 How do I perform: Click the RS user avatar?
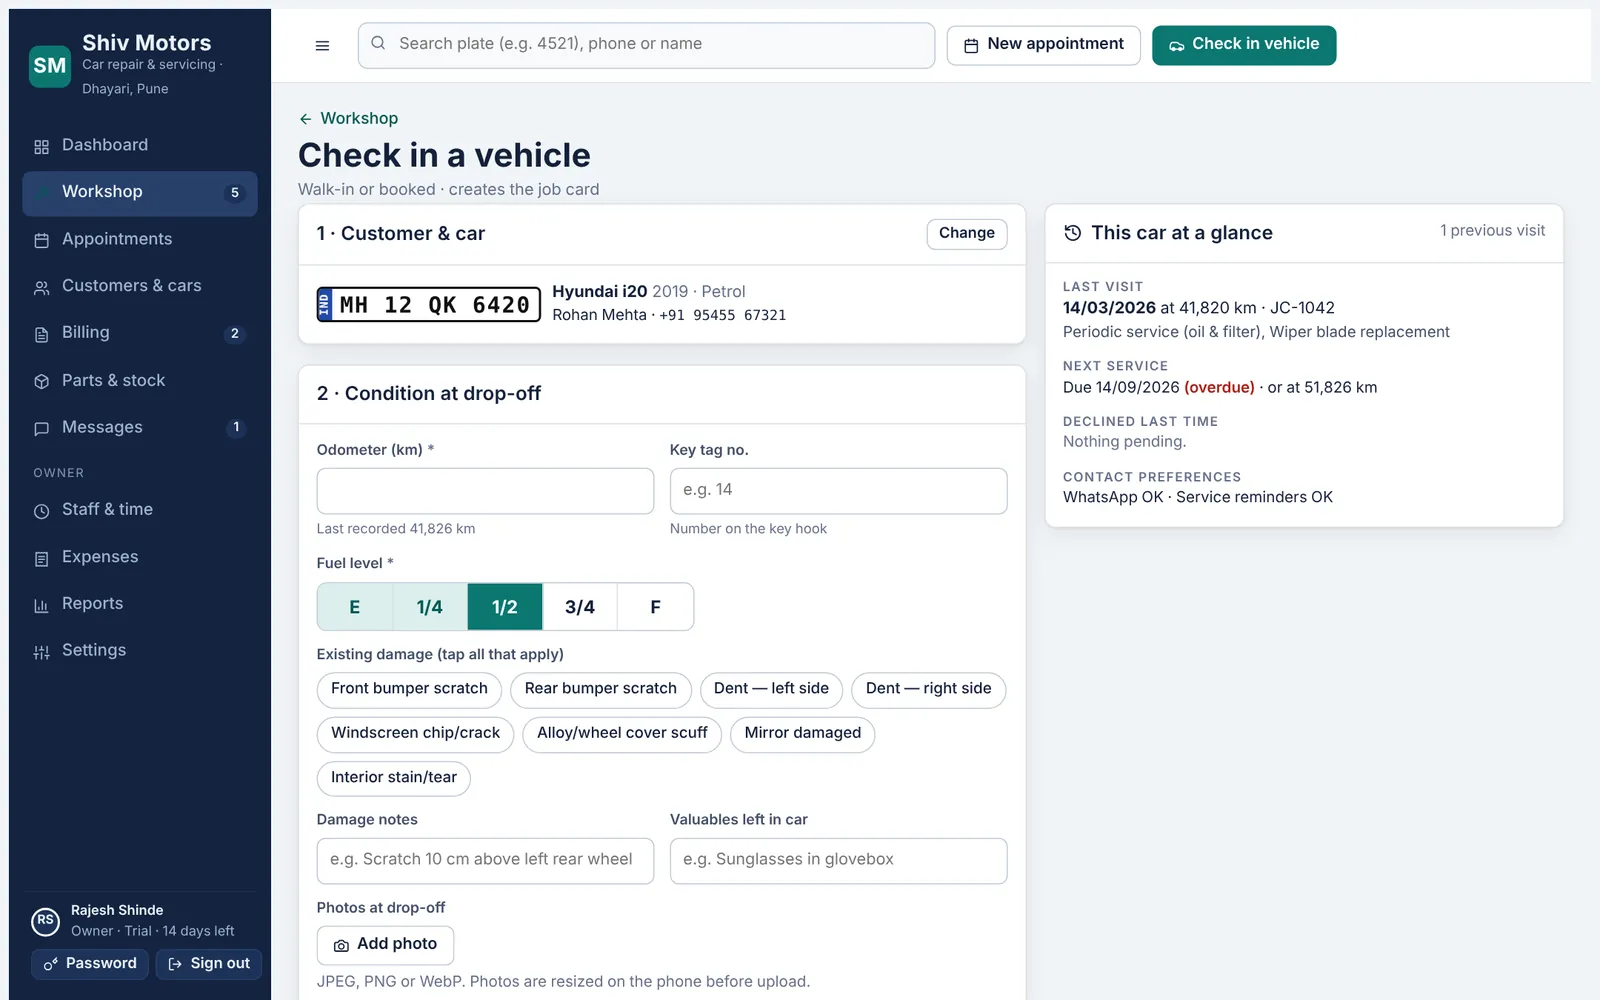coord(45,921)
